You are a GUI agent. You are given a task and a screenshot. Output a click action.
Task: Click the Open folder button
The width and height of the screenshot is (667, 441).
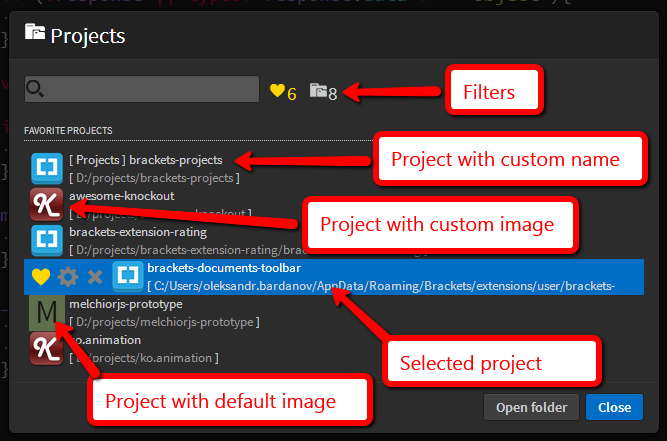pos(531,407)
